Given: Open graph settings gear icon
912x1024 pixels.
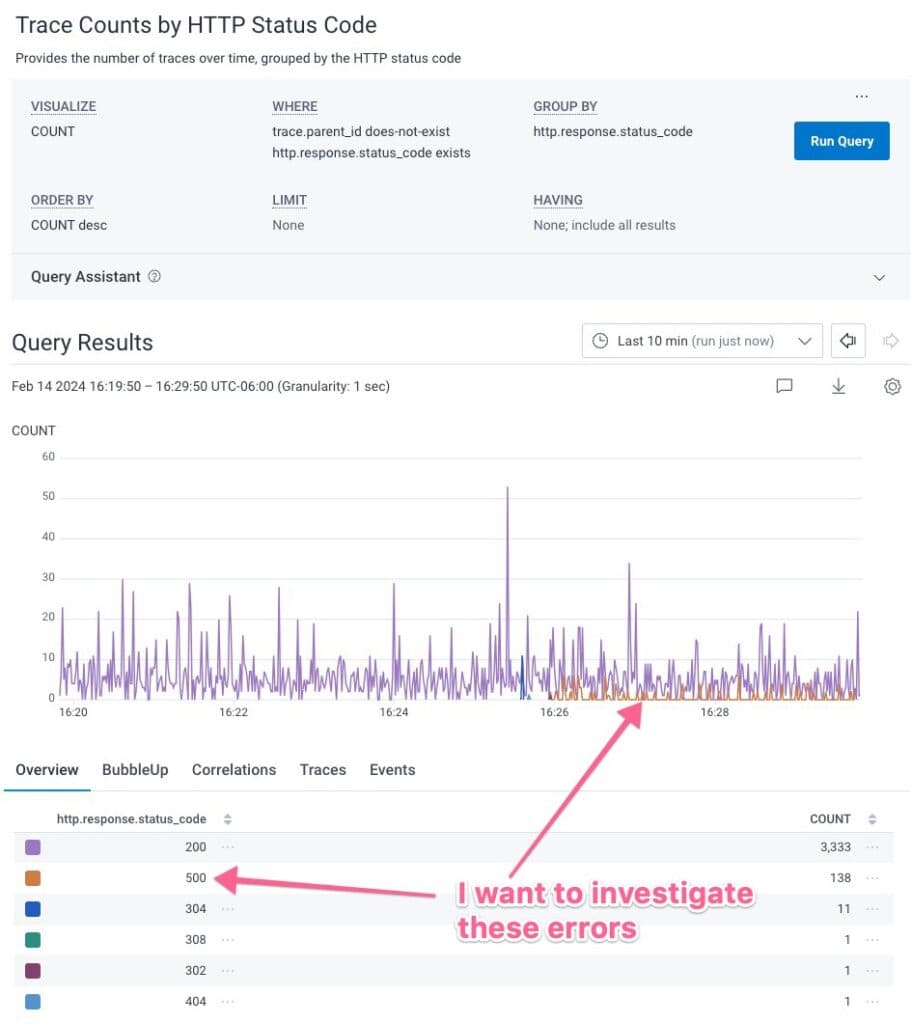Looking at the screenshot, I should [x=892, y=386].
